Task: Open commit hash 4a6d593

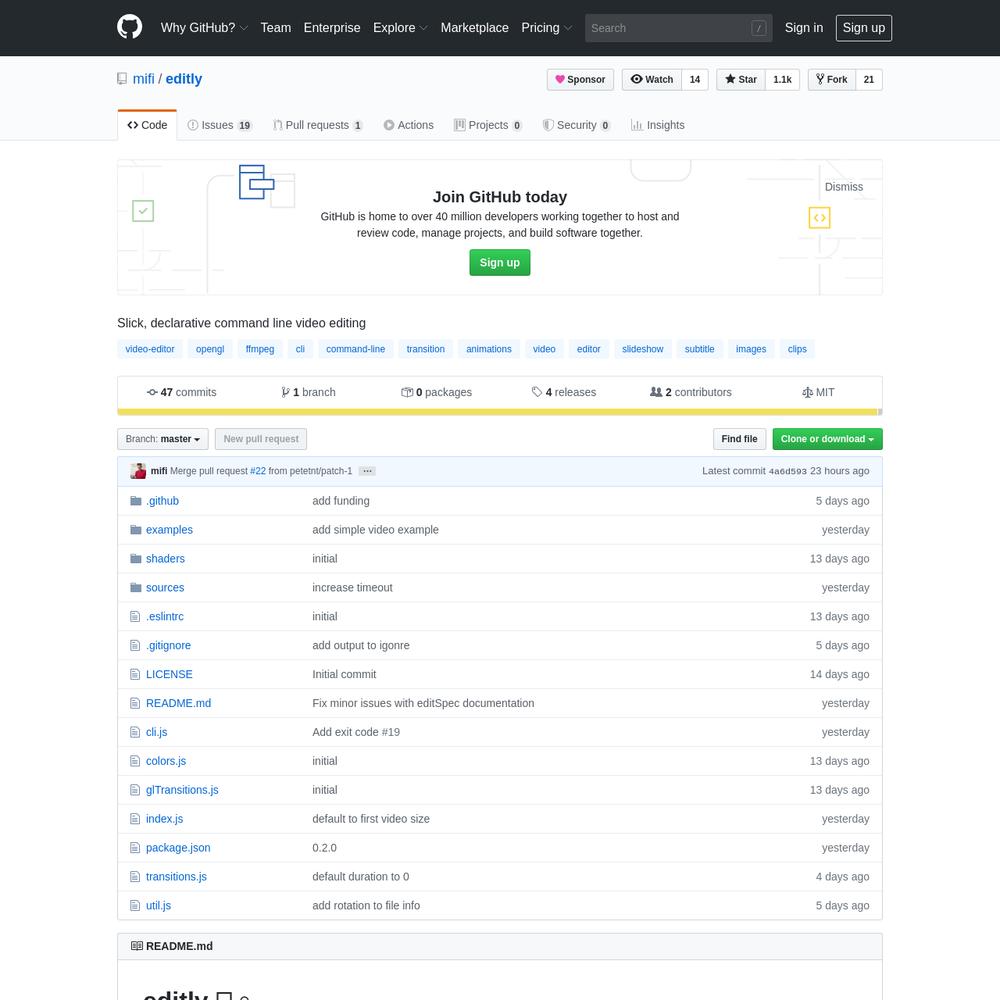Action: pyautogui.click(x=787, y=471)
